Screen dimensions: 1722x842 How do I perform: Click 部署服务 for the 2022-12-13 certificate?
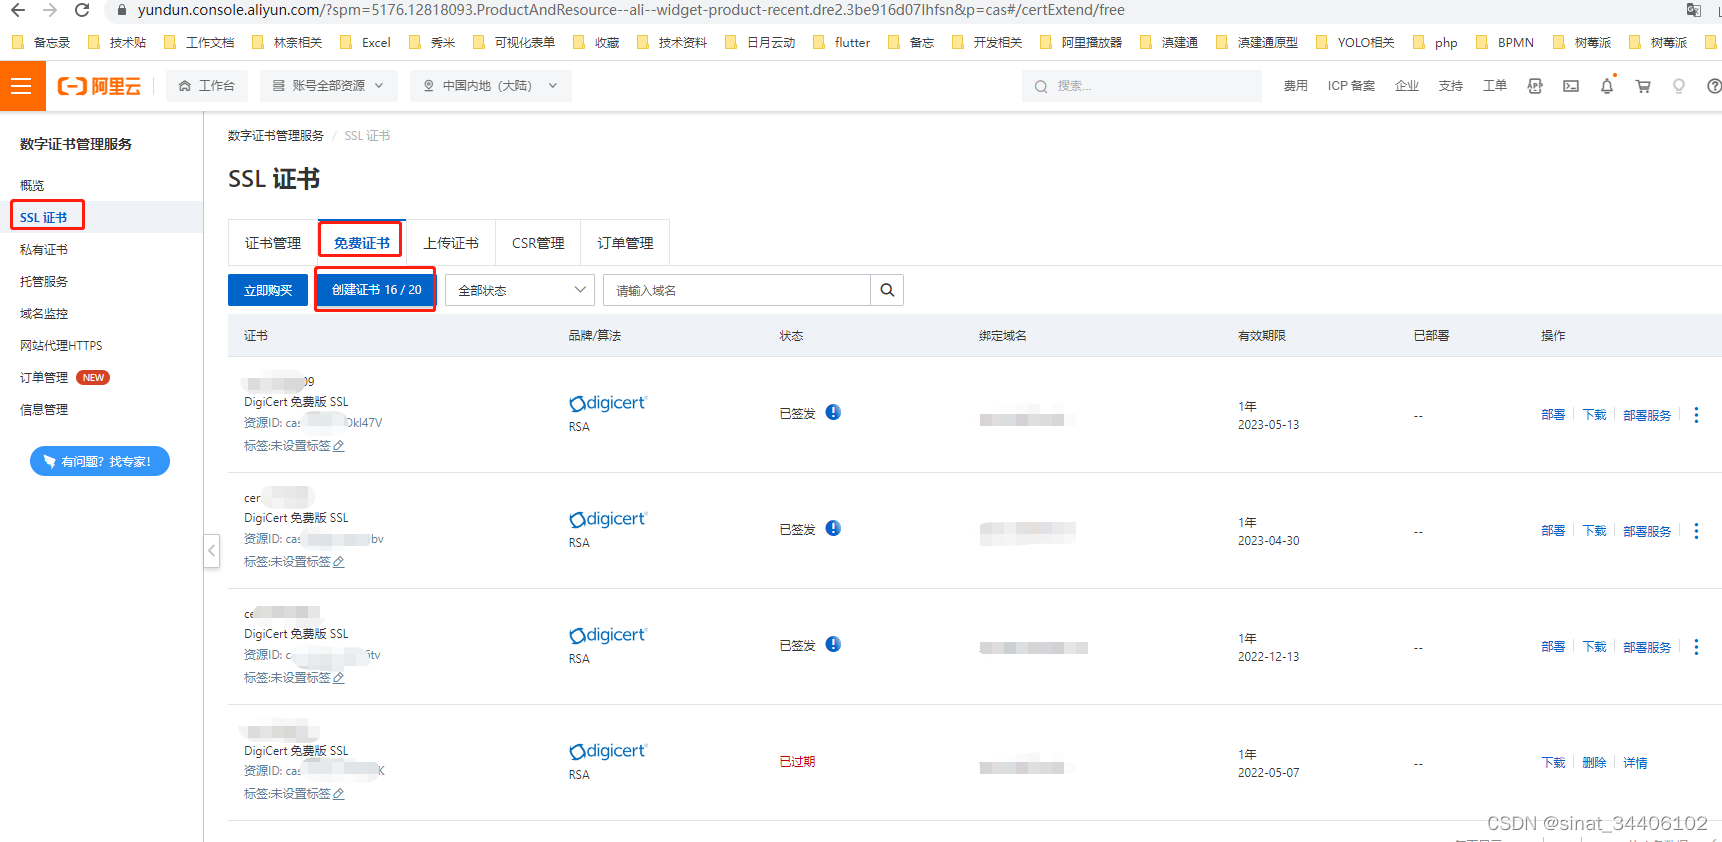point(1647,647)
